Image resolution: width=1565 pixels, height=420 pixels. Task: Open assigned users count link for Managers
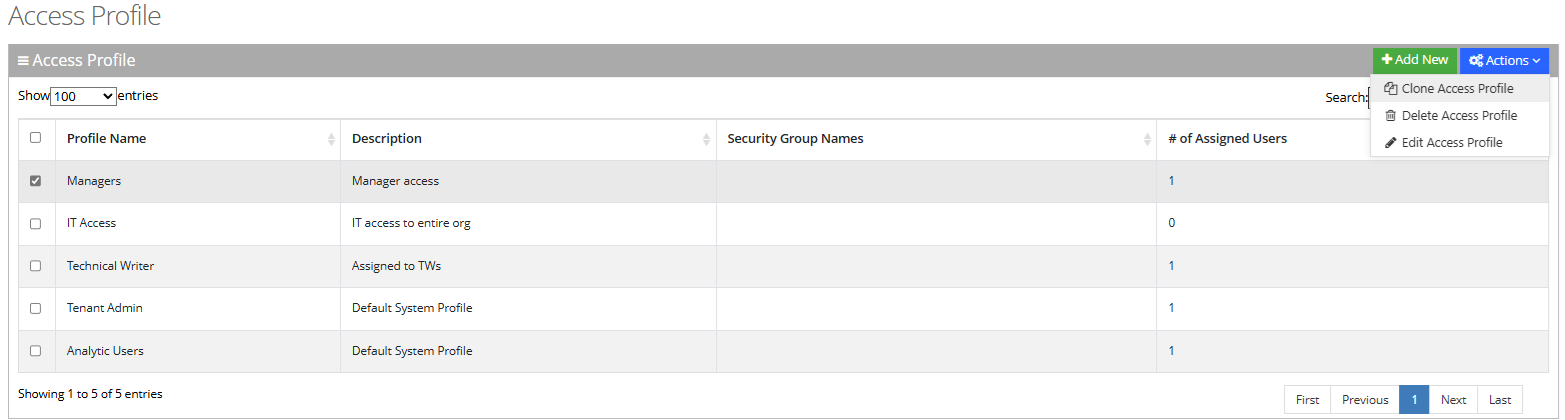pyautogui.click(x=1172, y=181)
